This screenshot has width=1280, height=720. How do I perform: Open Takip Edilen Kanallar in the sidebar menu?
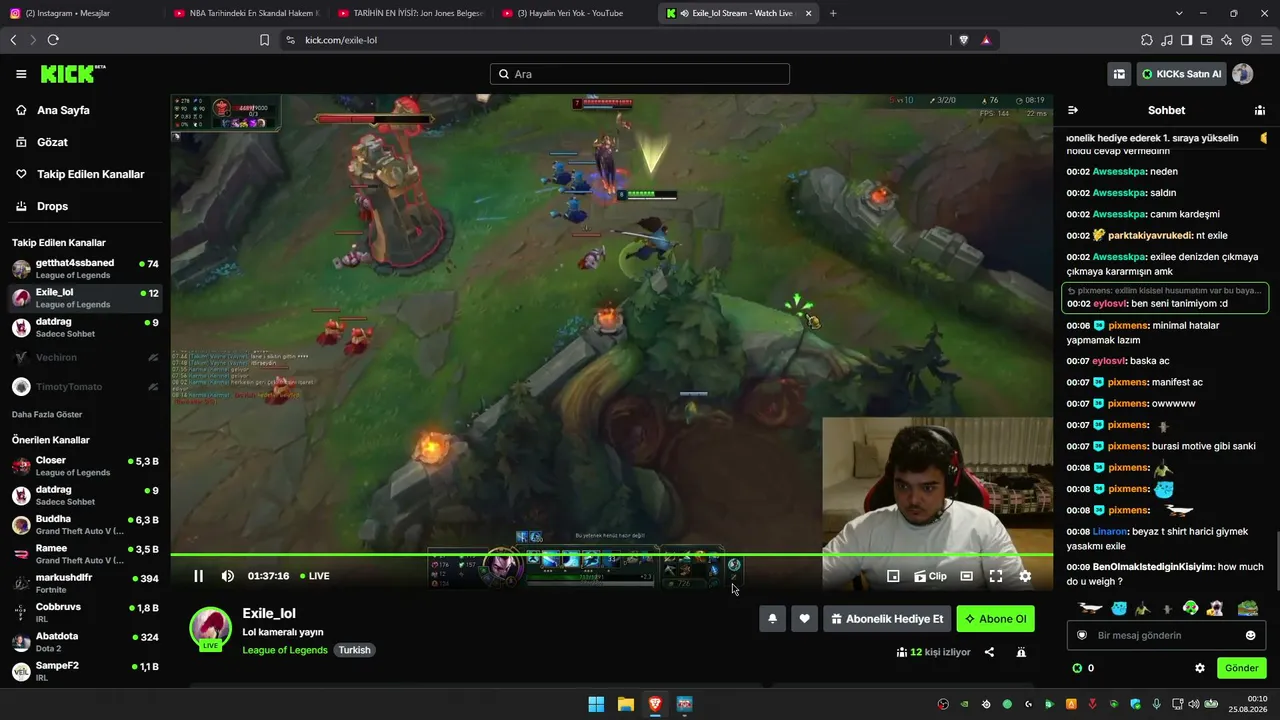click(85, 174)
